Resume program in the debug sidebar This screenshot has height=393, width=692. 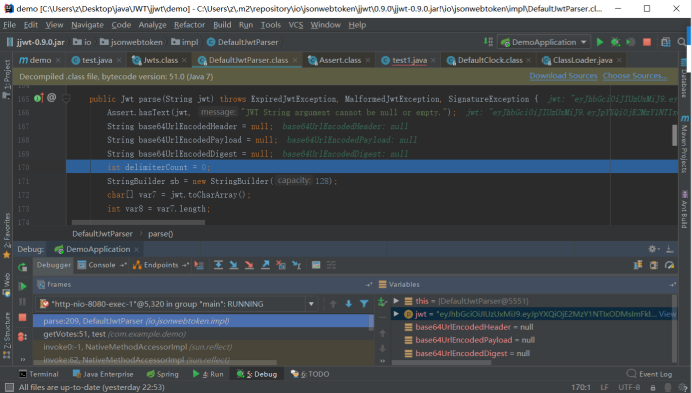coord(22,286)
